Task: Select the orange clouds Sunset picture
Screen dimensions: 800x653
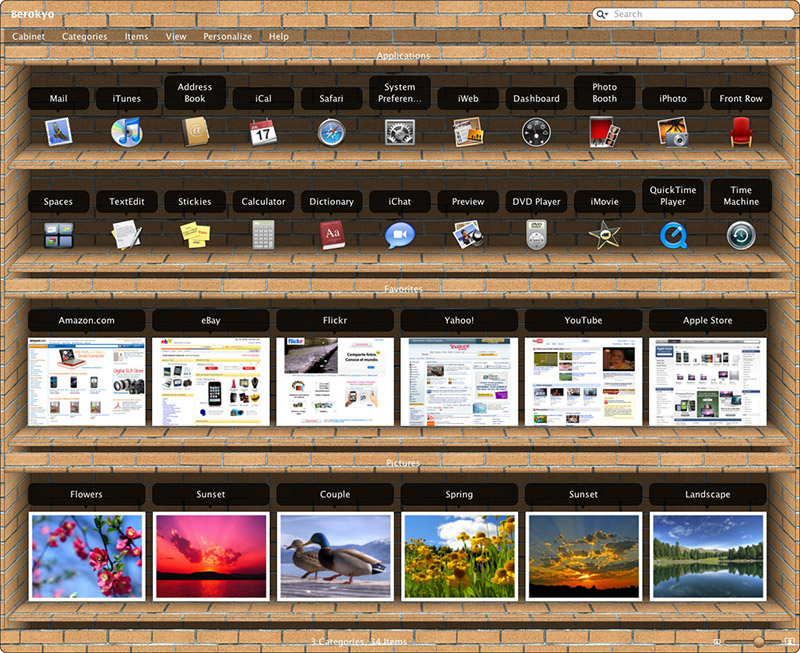Action: (584, 557)
